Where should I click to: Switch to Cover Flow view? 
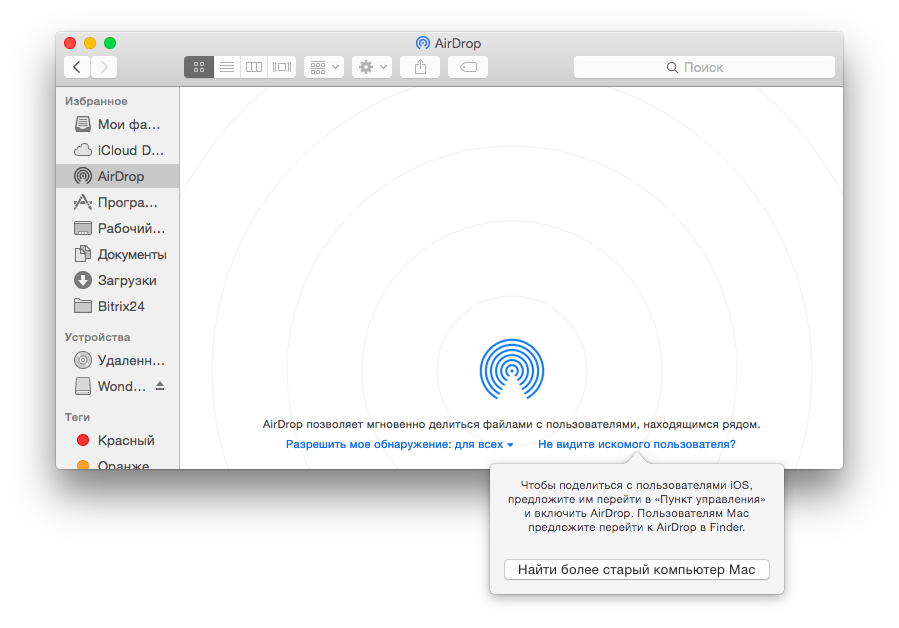click(x=282, y=67)
